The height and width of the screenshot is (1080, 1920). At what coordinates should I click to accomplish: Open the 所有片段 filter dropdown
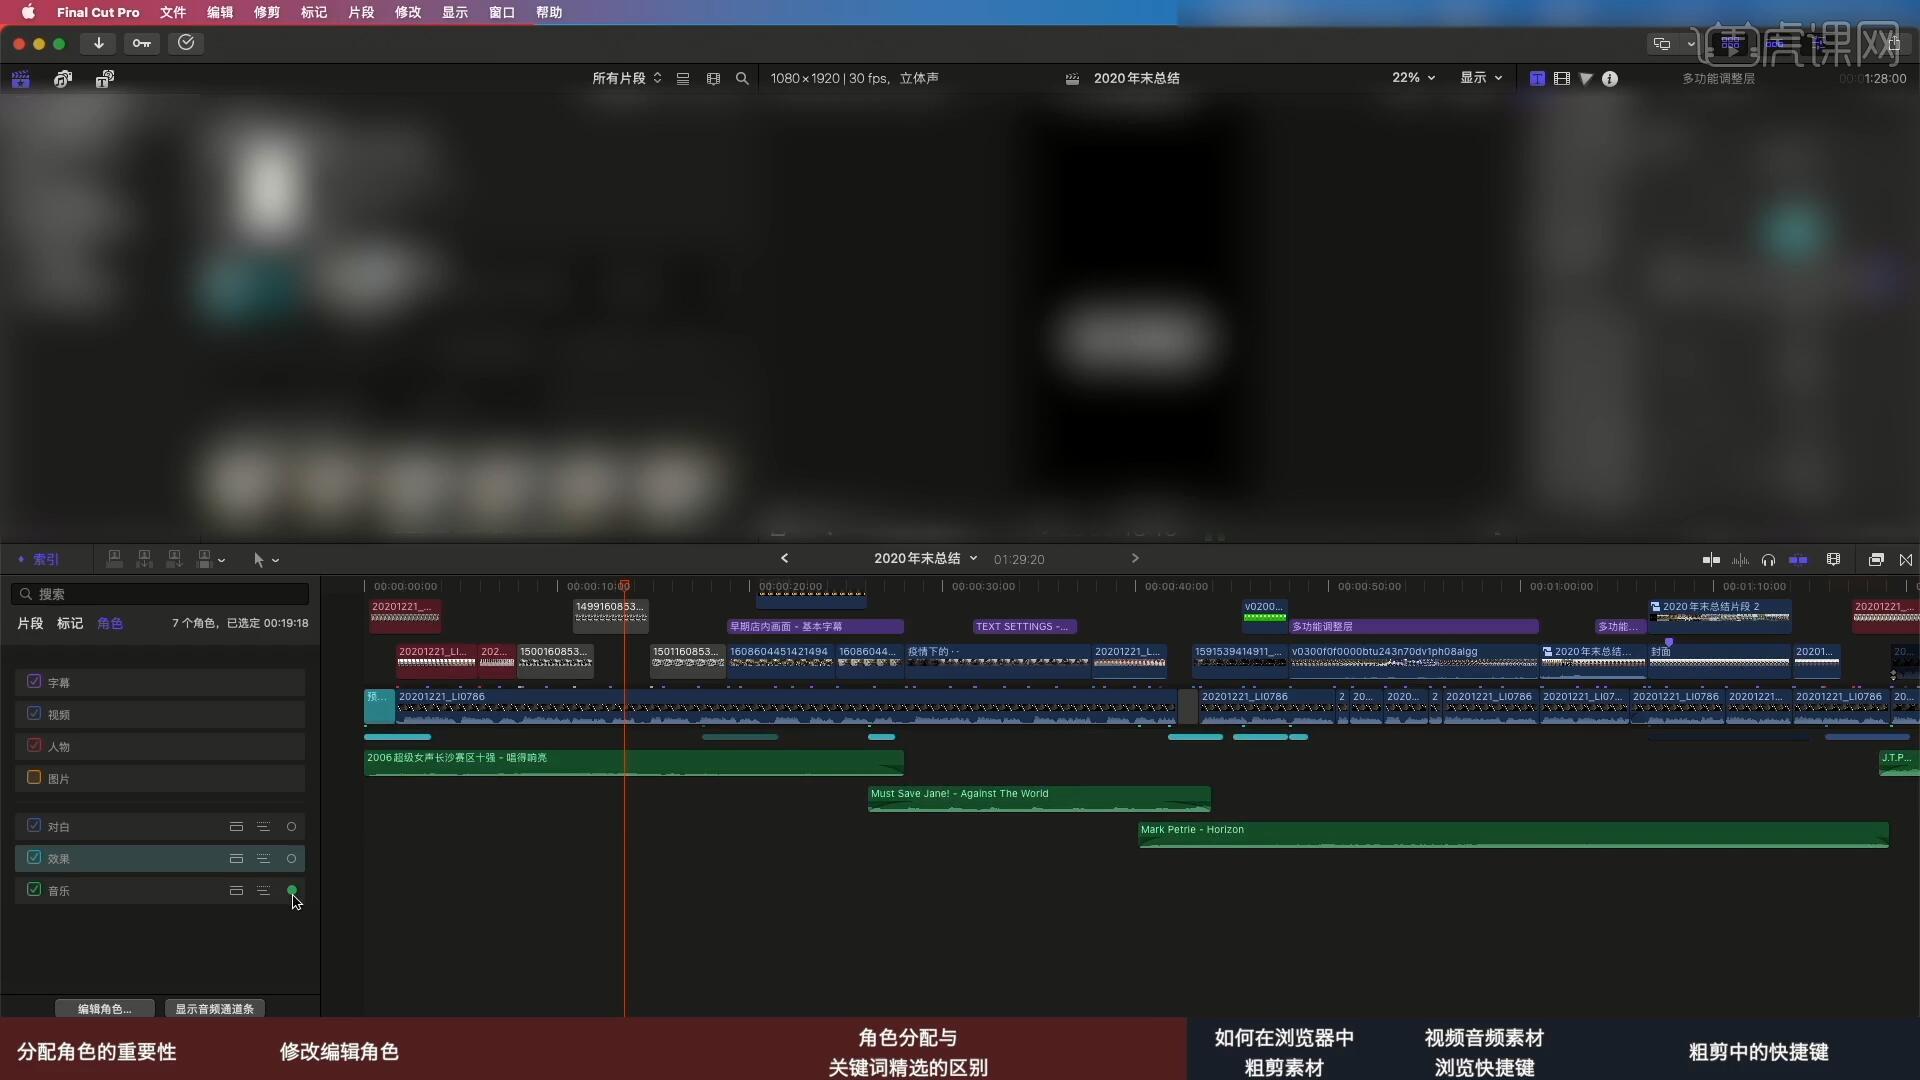click(x=627, y=78)
